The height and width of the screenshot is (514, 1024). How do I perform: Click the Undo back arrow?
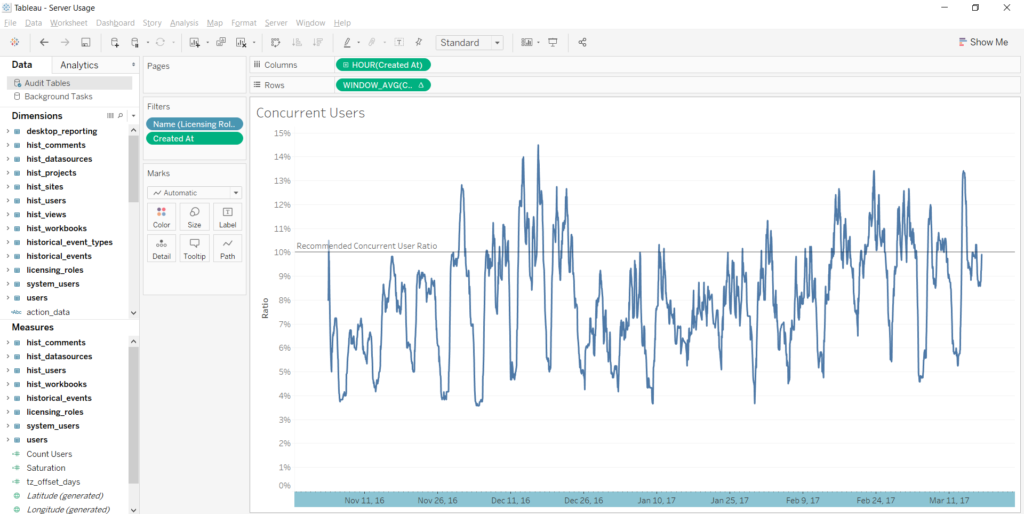click(44, 43)
